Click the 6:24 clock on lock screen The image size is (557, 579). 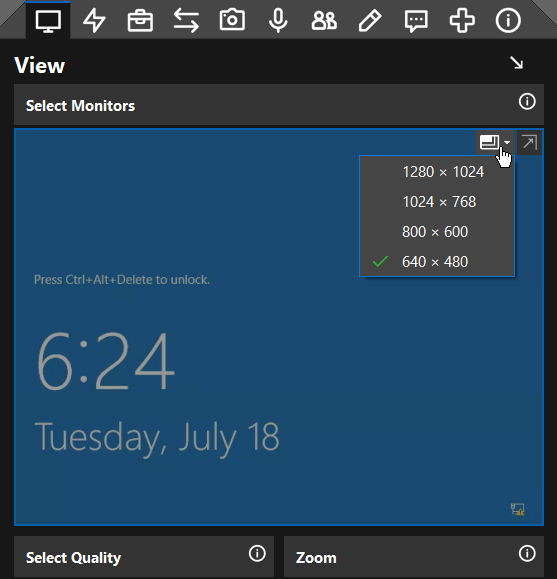point(106,360)
